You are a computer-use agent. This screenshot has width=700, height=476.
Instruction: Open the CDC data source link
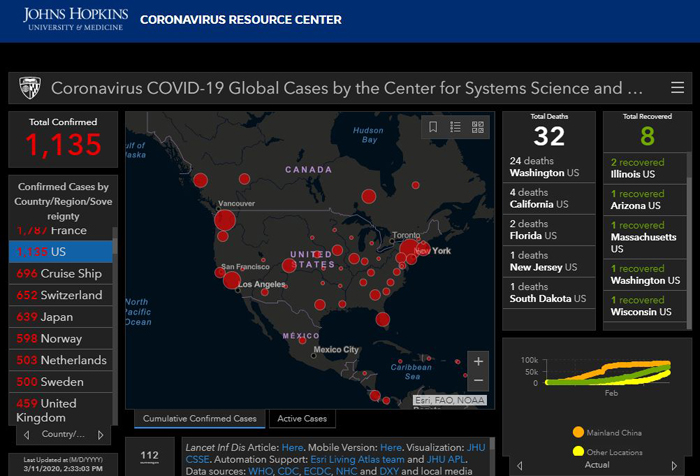click(x=288, y=471)
